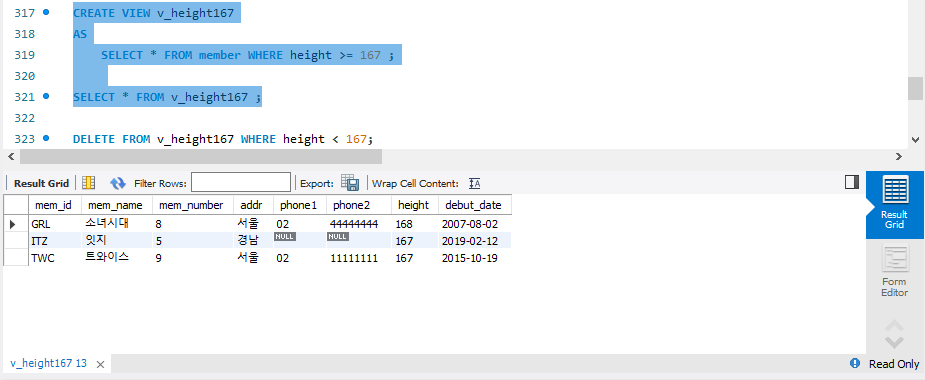Click the horizontal scrollbar right arrow
The width and height of the screenshot is (925, 380).
[x=898, y=156]
